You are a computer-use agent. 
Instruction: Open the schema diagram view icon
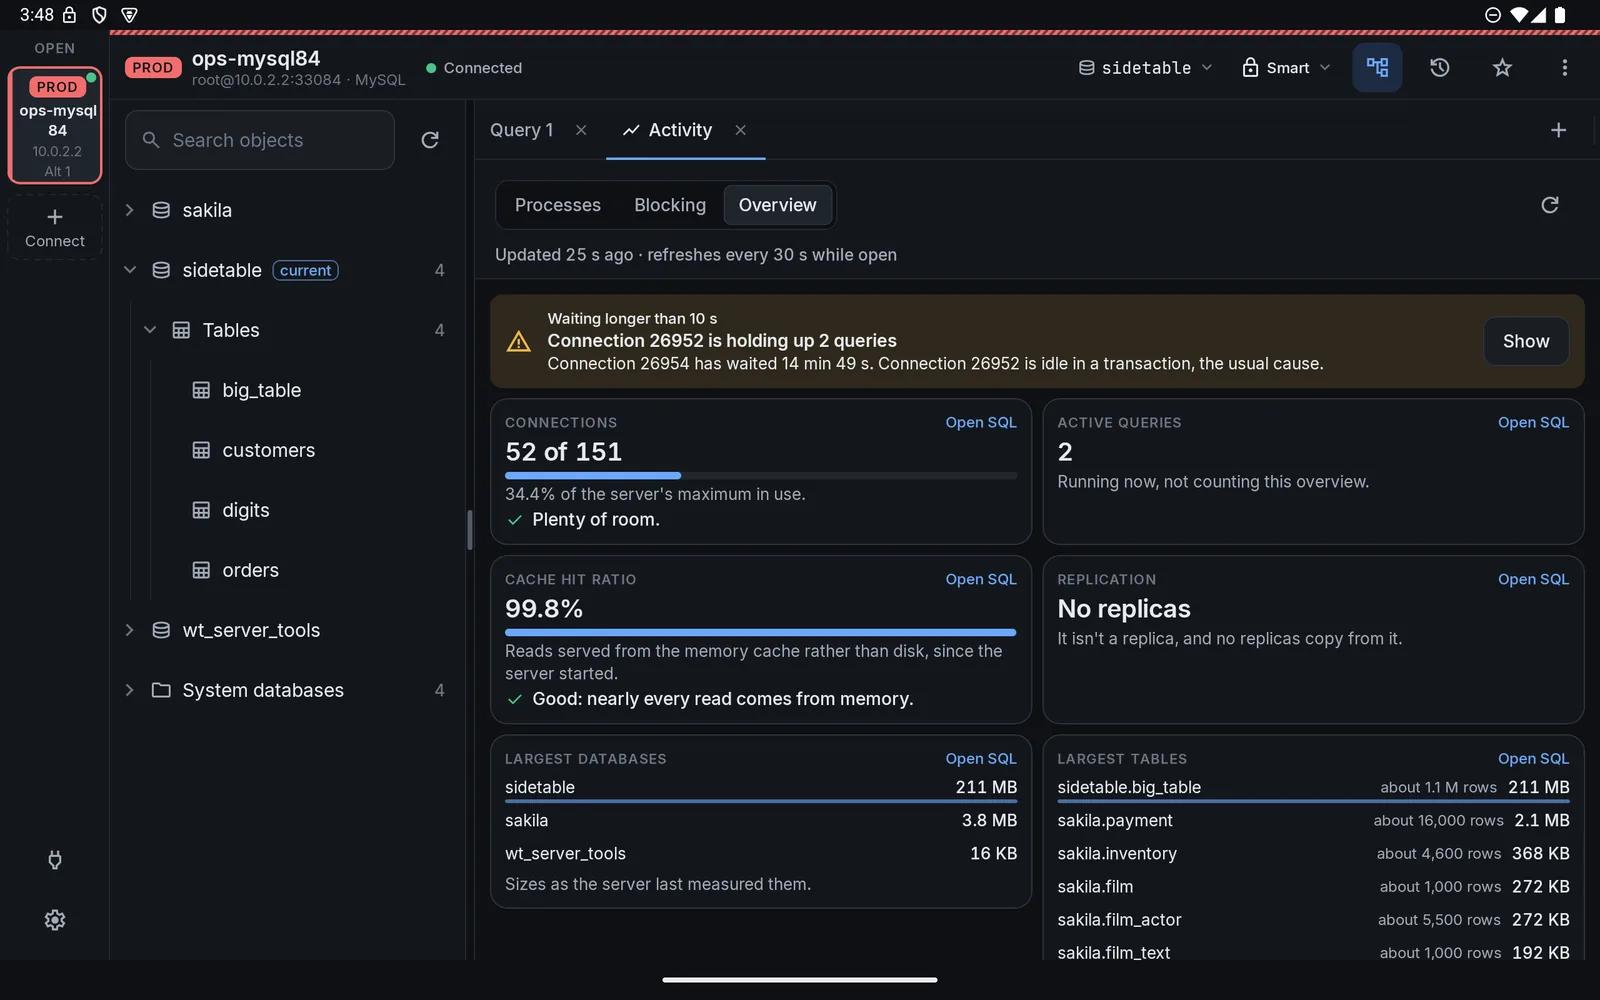coord(1377,68)
